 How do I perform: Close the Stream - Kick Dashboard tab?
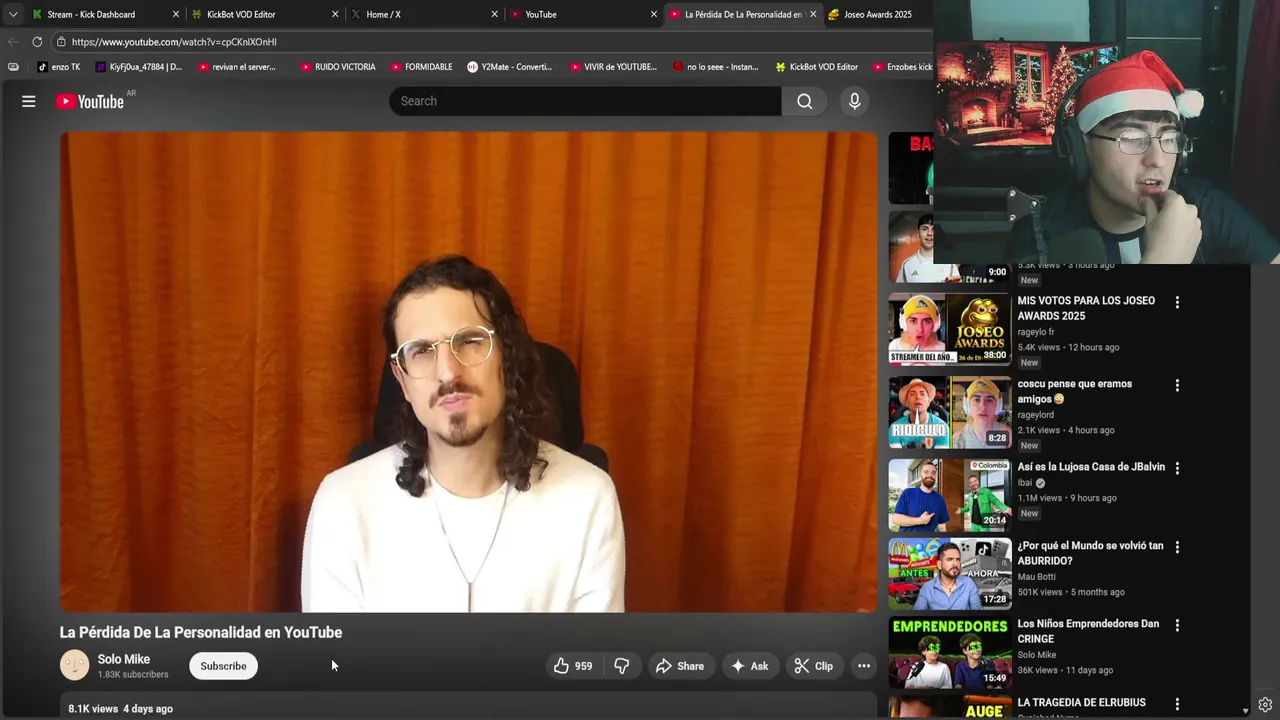coord(176,14)
